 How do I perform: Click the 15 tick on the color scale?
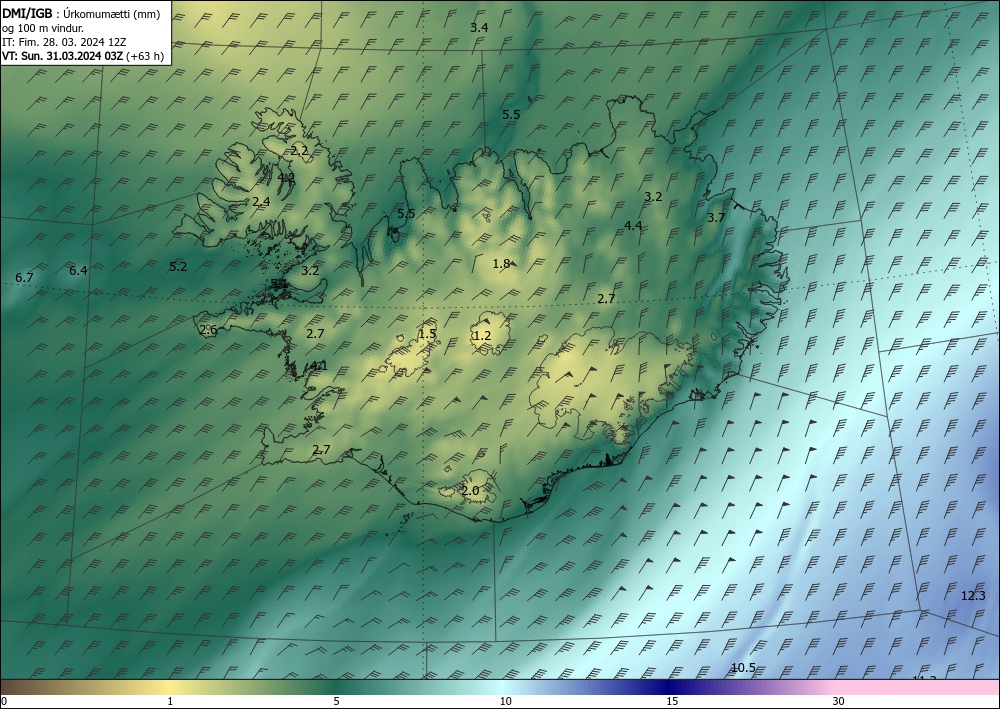pyautogui.click(x=672, y=701)
